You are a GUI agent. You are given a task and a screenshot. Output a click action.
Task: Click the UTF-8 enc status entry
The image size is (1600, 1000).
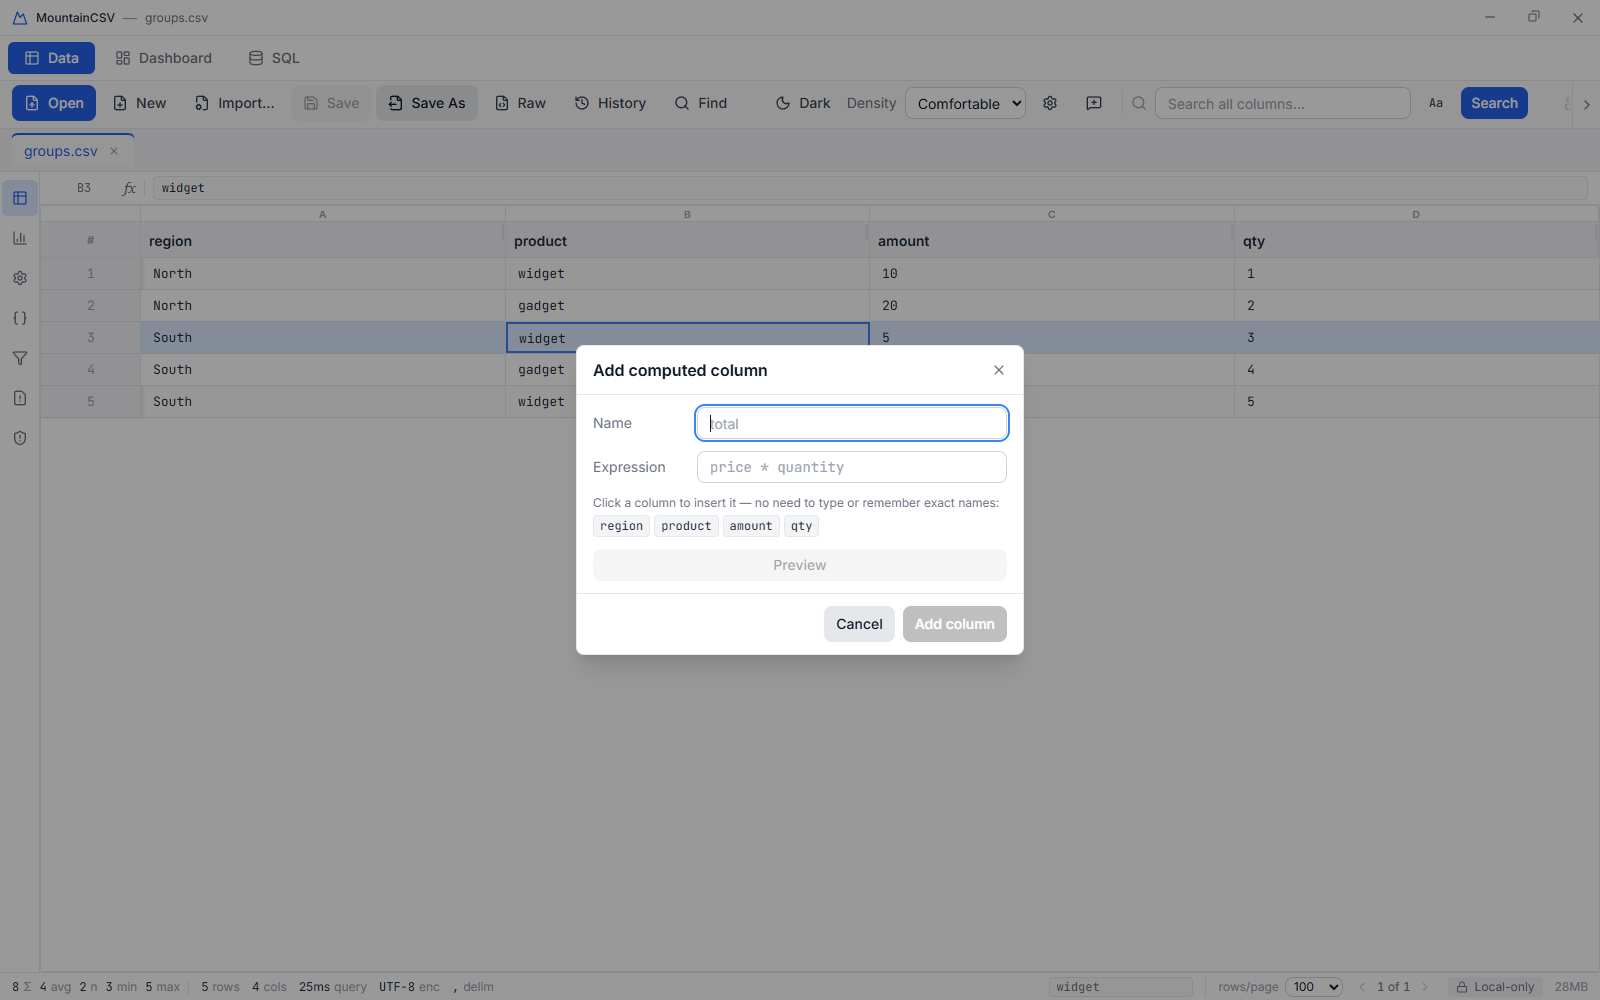point(409,987)
